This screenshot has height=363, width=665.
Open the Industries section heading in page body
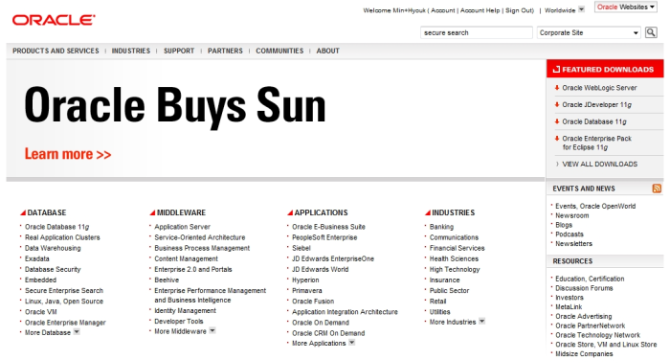click(x=453, y=212)
